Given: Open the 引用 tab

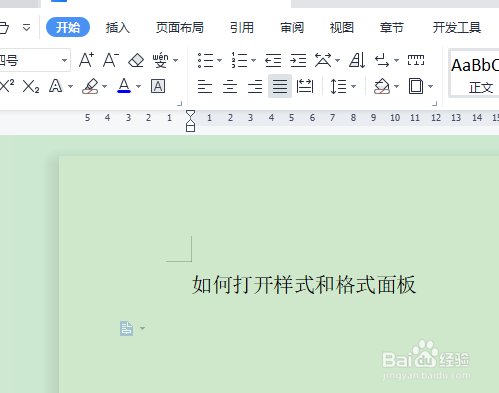Looking at the screenshot, I should click(242, 27).
